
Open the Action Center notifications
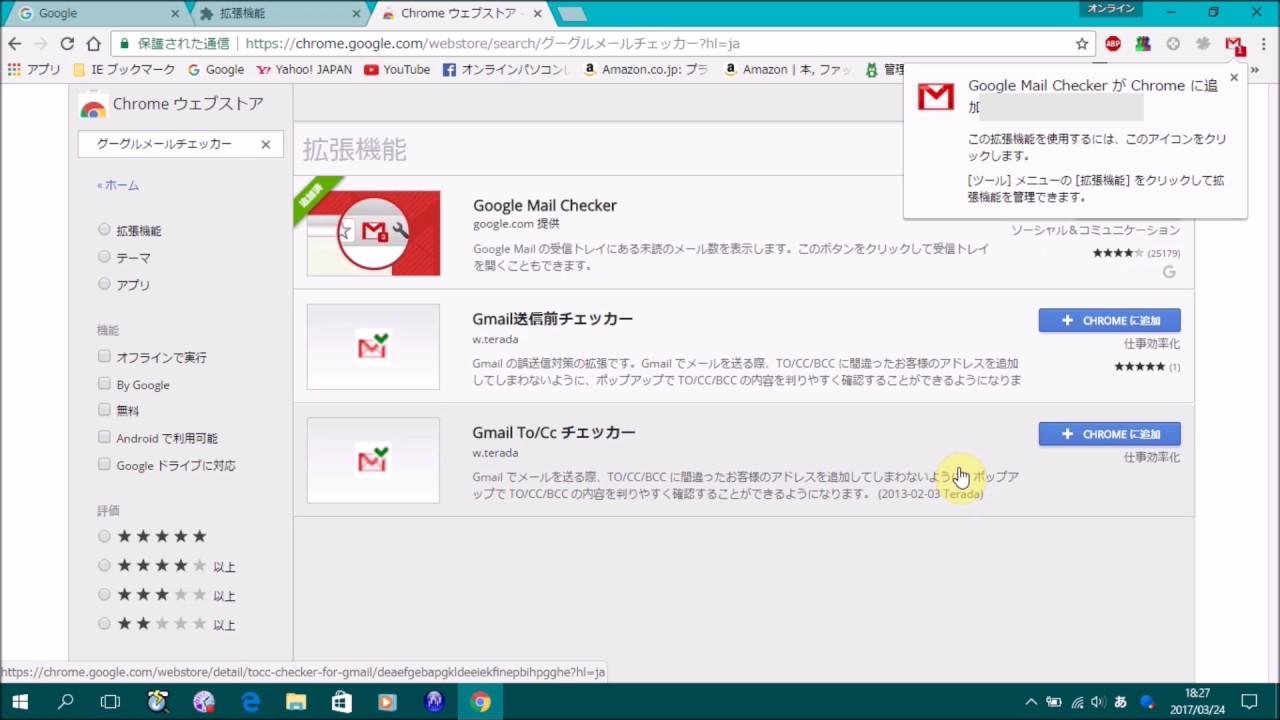pos(1249,702)
